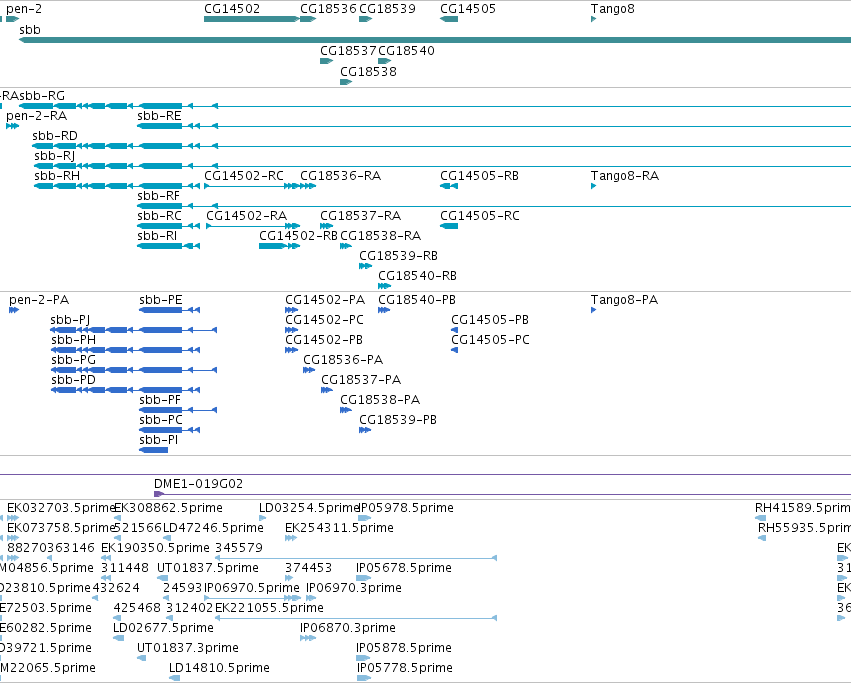The image size is (851, 683).
Task: Select the pen-2 gene label
Action: [24, 9]
